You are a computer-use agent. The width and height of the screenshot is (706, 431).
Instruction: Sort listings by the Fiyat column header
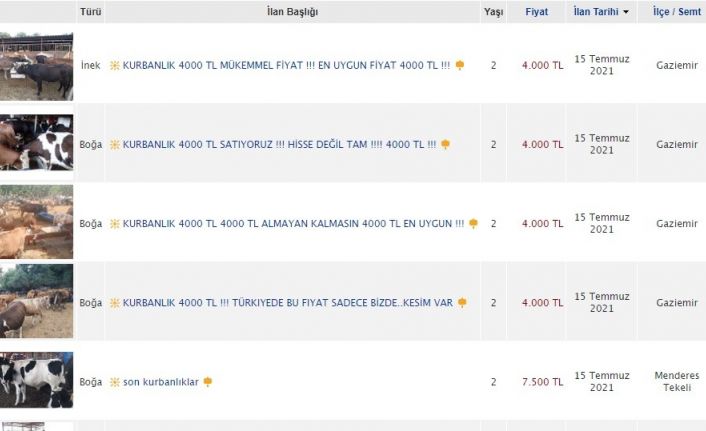tap(536, 12)
